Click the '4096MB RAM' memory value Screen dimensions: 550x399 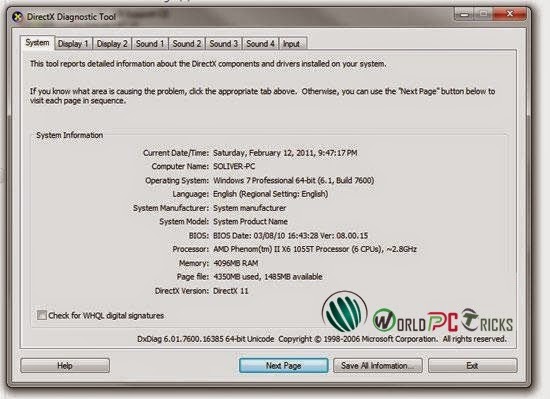pos(236,263)
